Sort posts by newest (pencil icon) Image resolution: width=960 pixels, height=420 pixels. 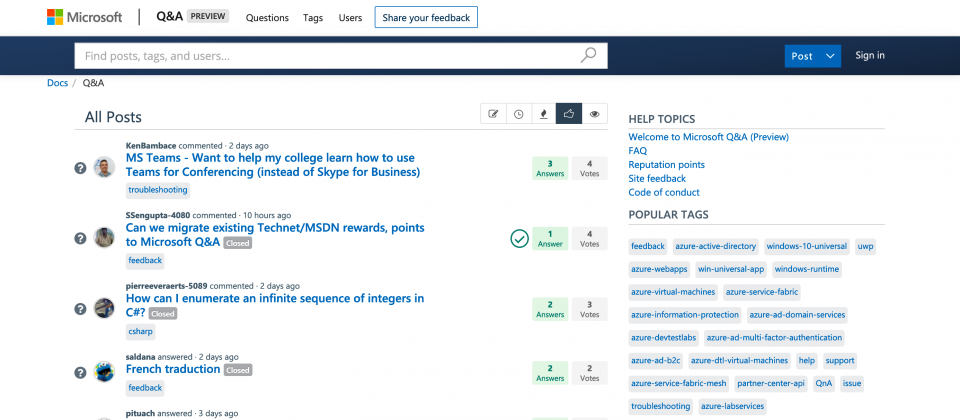[493, 114]
